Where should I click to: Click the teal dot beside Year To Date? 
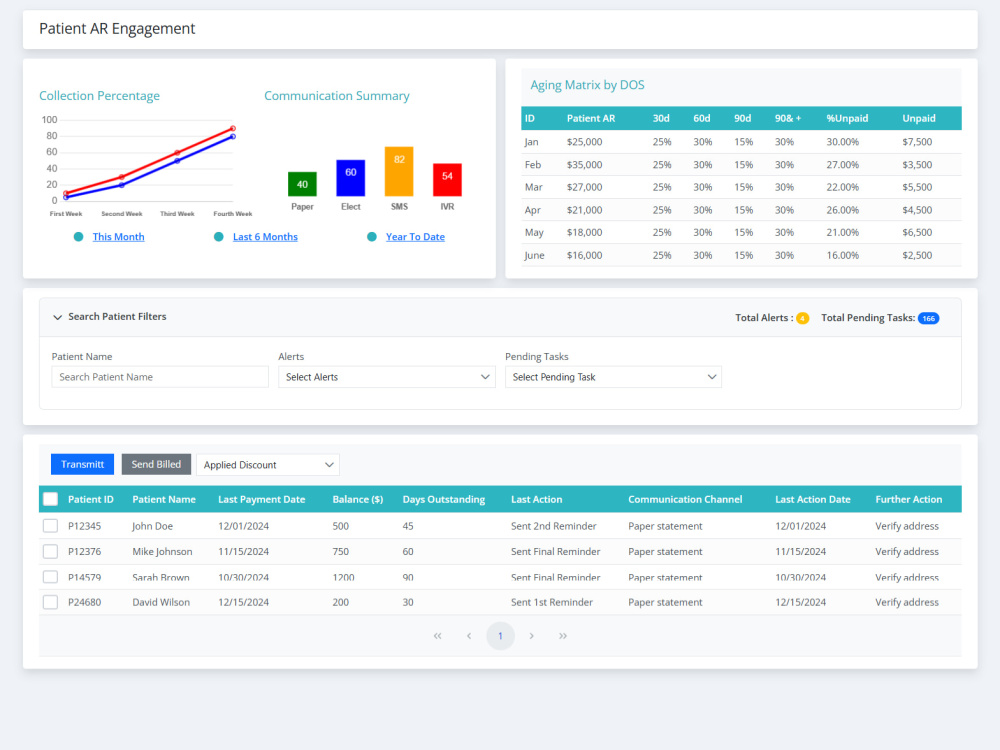372,237
